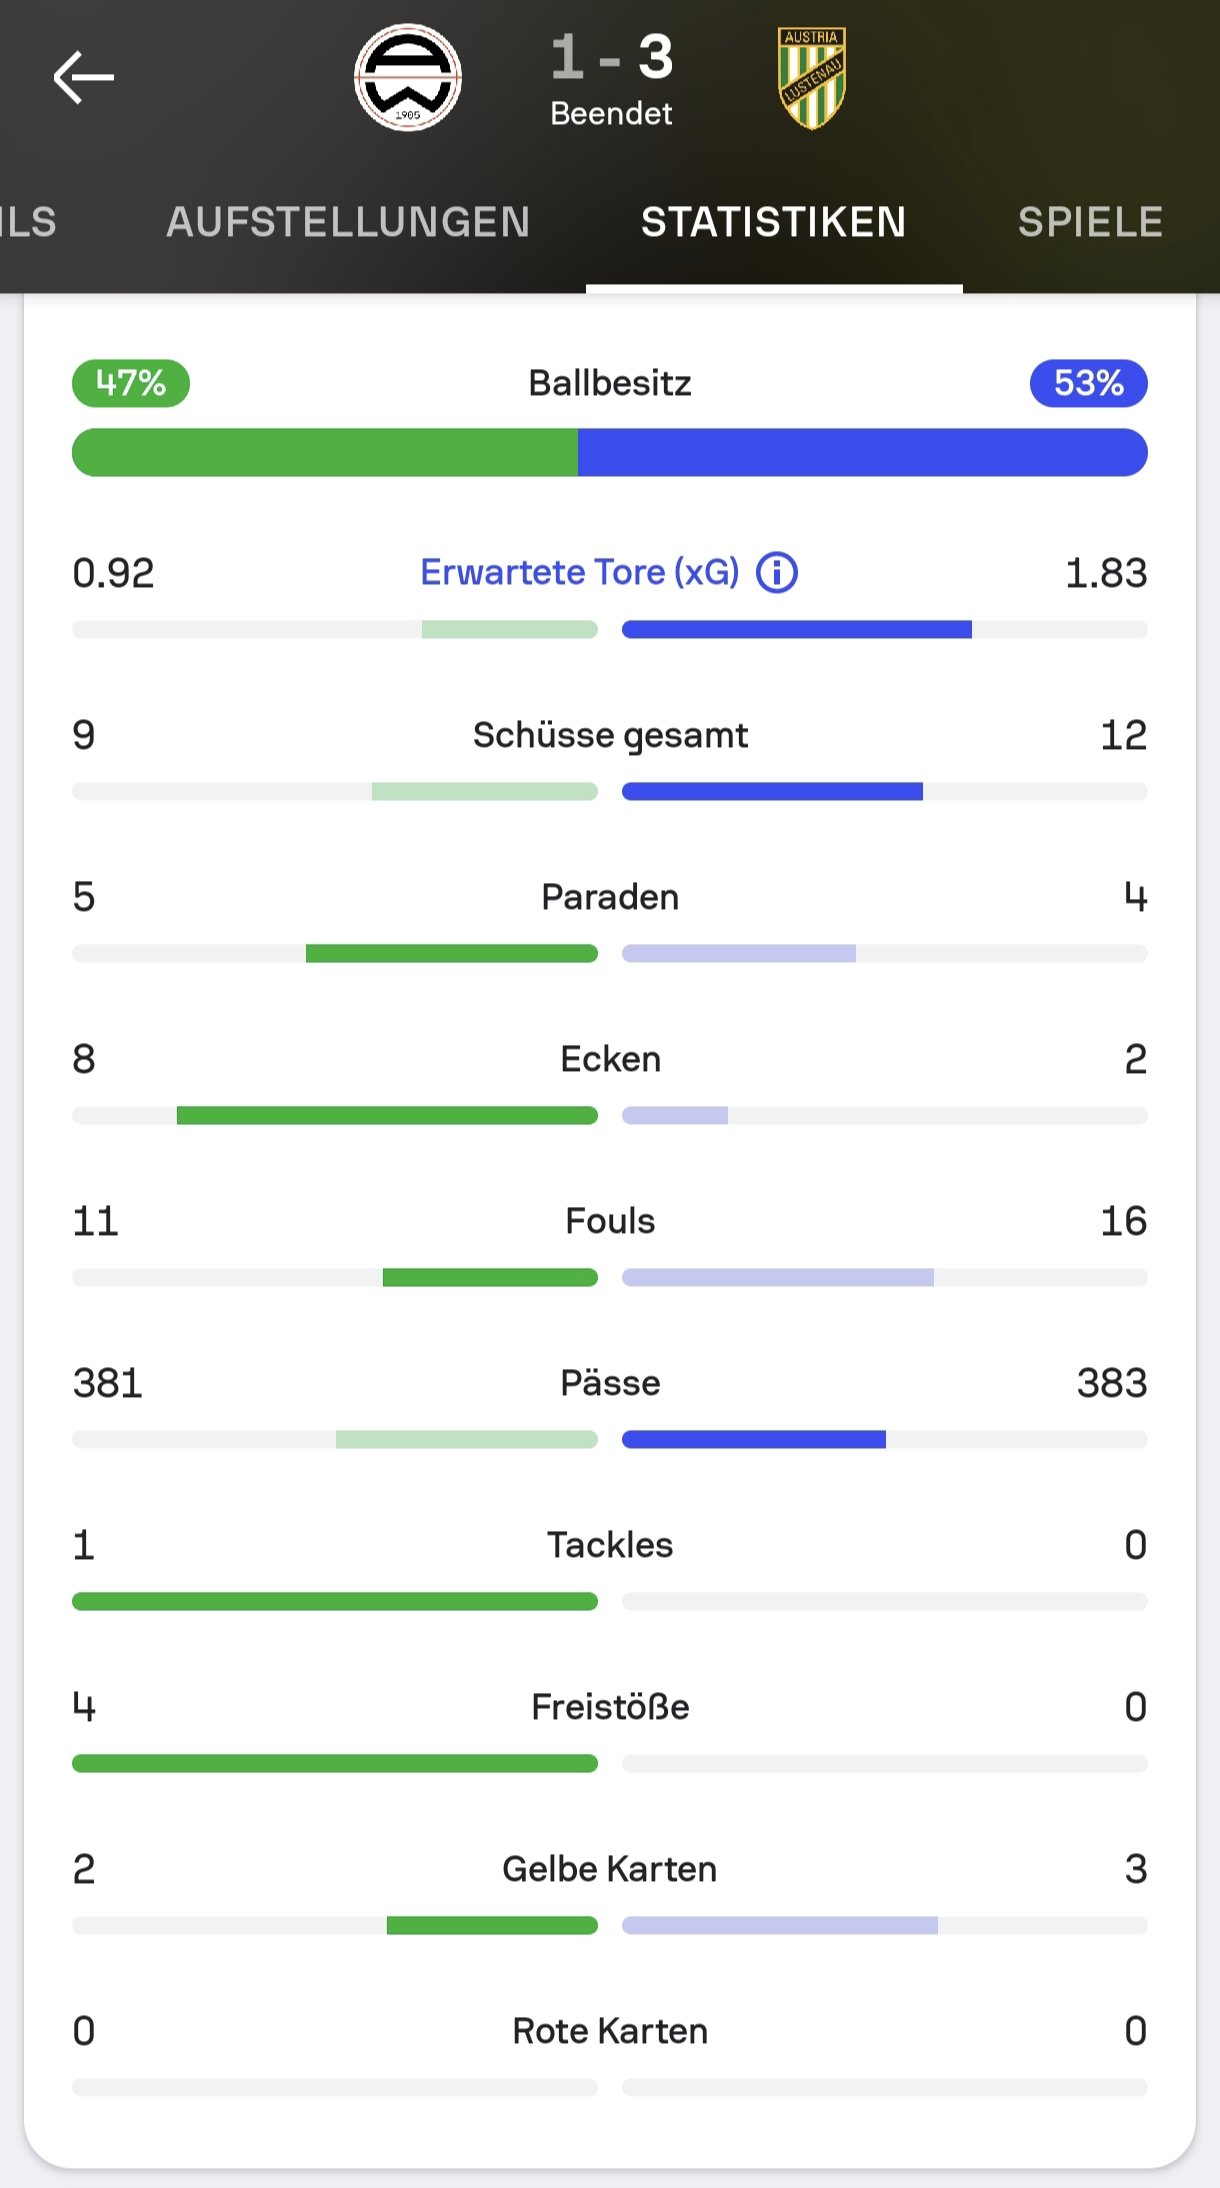
Task: Tap the 1 - 3 final score
Action: pyautogui.click(x=612, y=57)
